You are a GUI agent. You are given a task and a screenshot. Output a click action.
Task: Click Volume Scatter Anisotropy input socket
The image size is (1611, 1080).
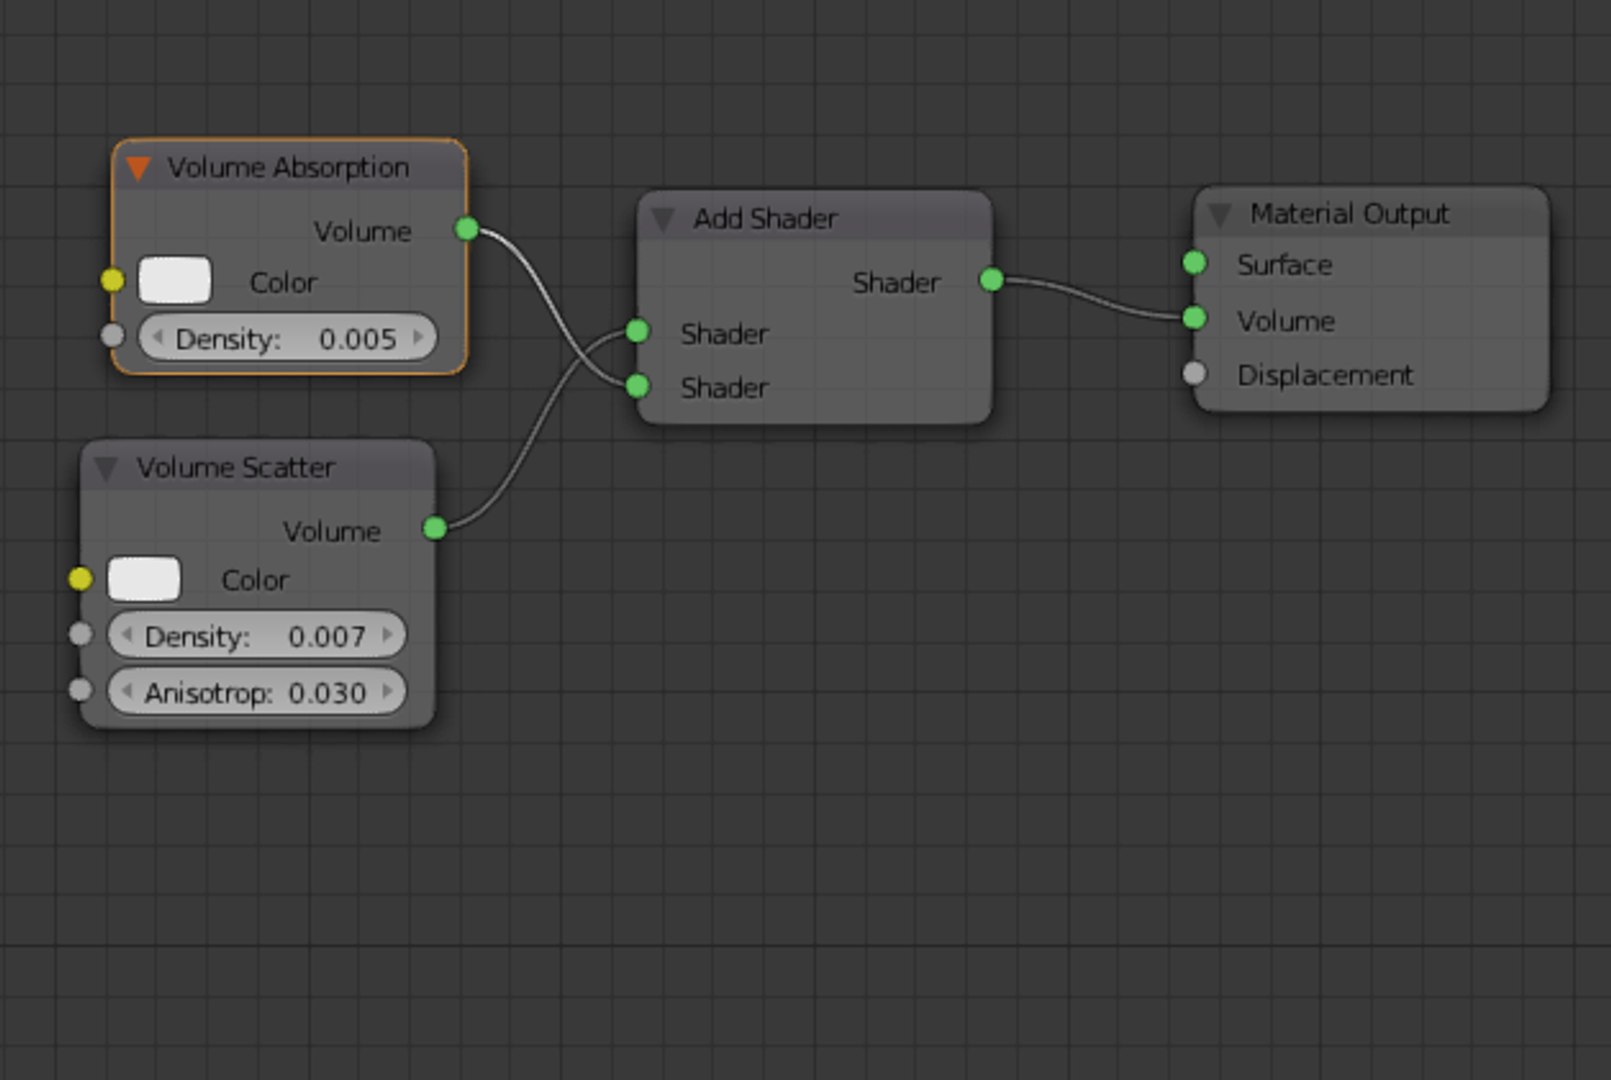pyautogui.click(x=81, y=690)
